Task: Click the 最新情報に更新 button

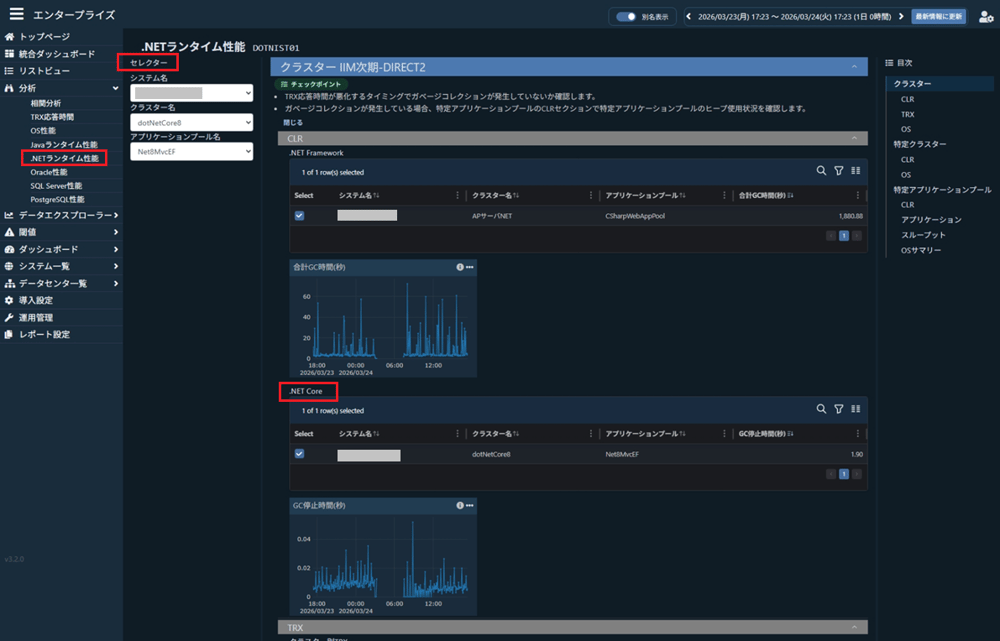Action: [939, 16]
